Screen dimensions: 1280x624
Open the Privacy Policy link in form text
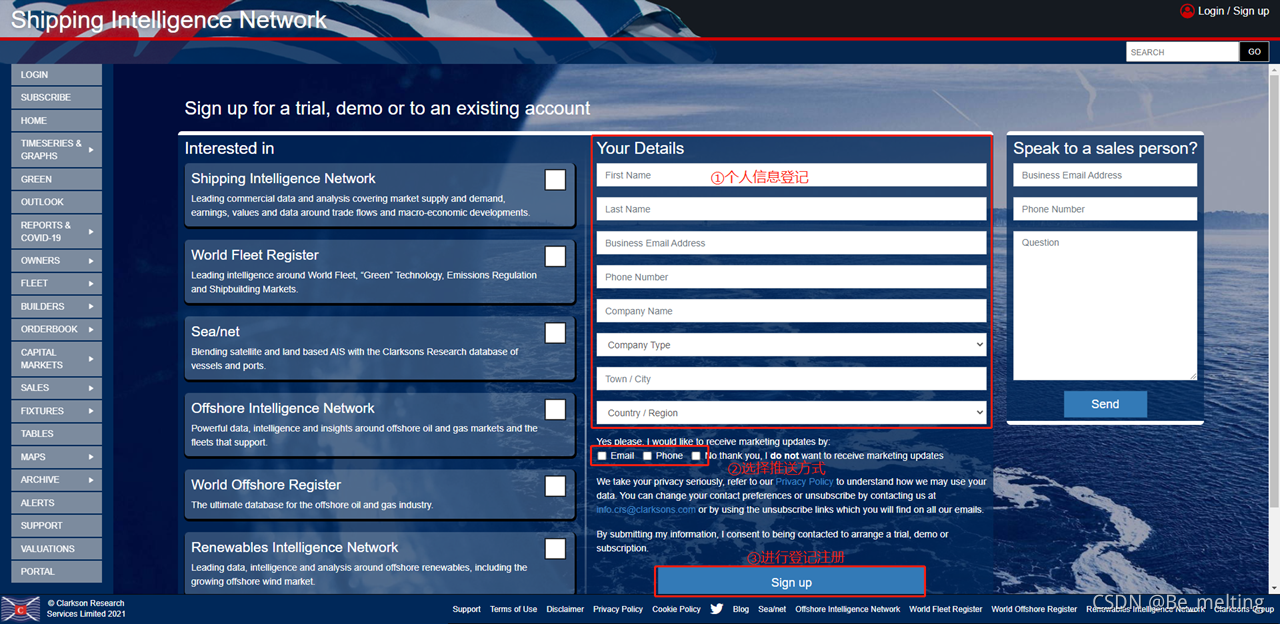coord(804,482)
